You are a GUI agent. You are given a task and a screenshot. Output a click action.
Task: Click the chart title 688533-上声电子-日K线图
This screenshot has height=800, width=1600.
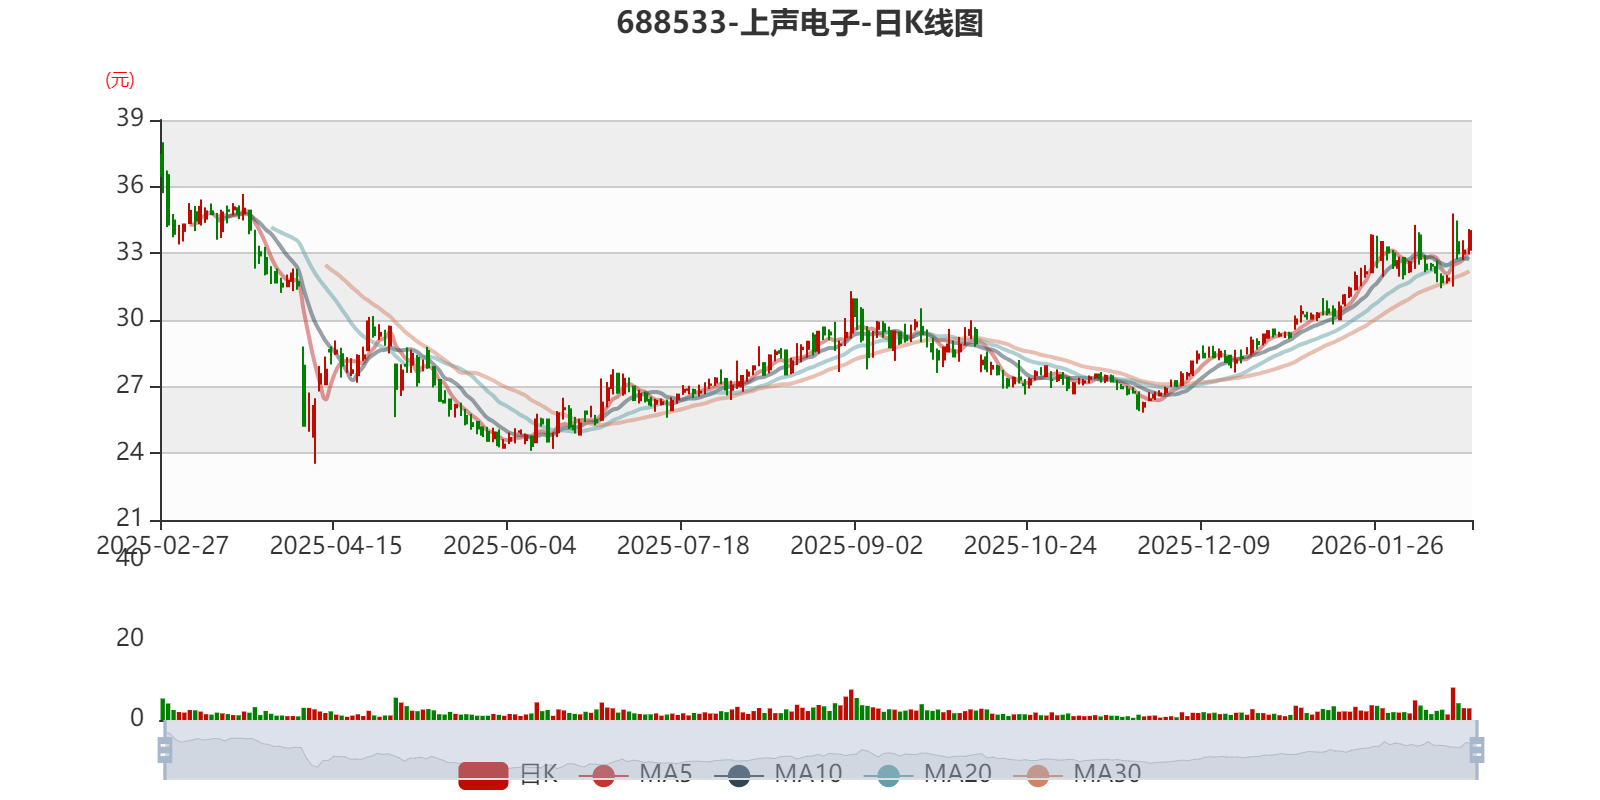tap(800, 23)
